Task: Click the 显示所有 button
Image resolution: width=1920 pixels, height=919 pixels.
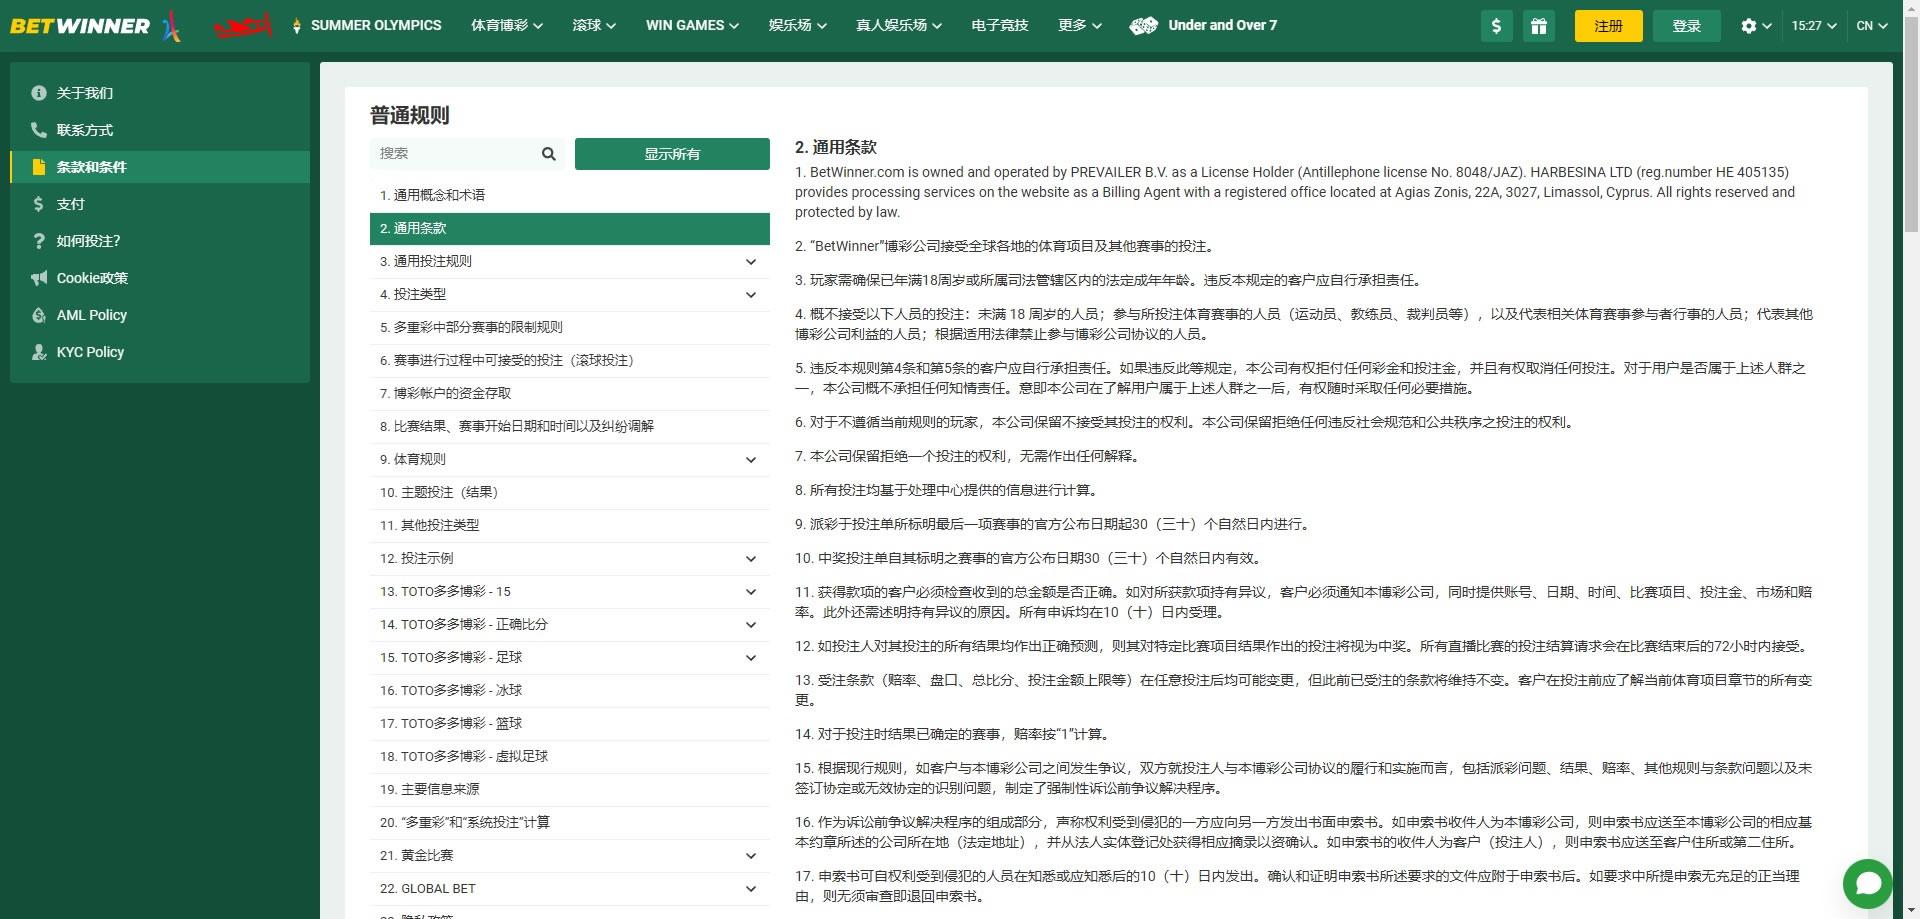Action: [x=672, y=154]
